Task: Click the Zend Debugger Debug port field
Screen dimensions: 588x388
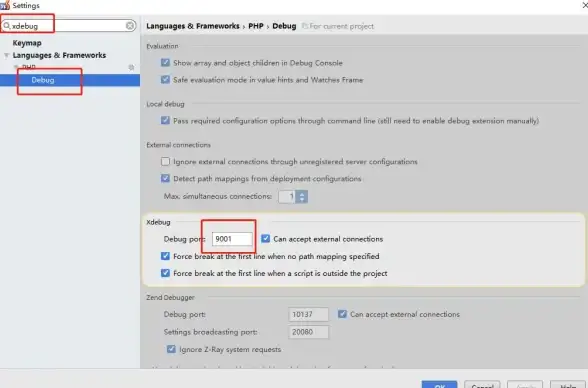Action: pos(308,314)
